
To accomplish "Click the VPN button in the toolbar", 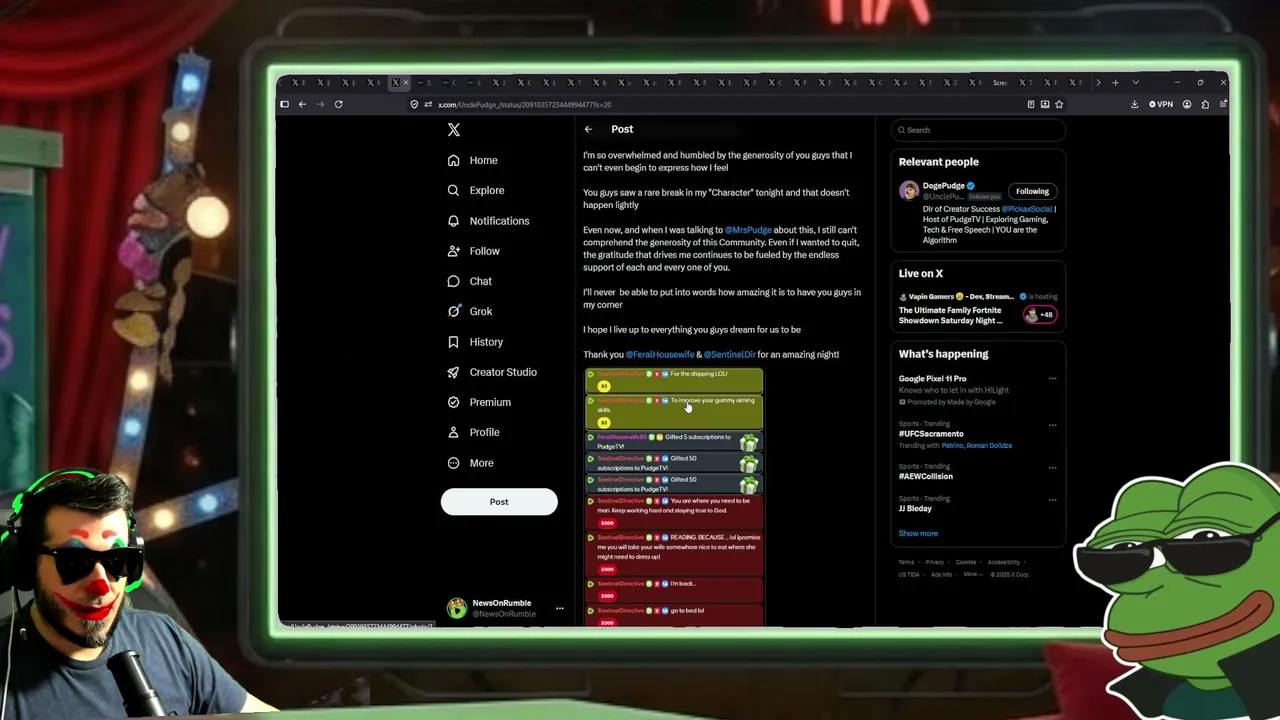I will (x=1161, y=104).
